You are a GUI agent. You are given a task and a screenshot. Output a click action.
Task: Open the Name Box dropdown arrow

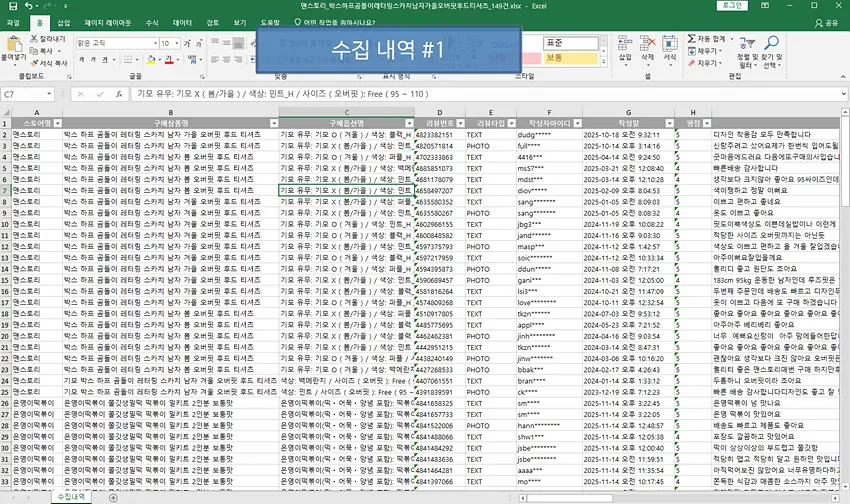point(49,94)
